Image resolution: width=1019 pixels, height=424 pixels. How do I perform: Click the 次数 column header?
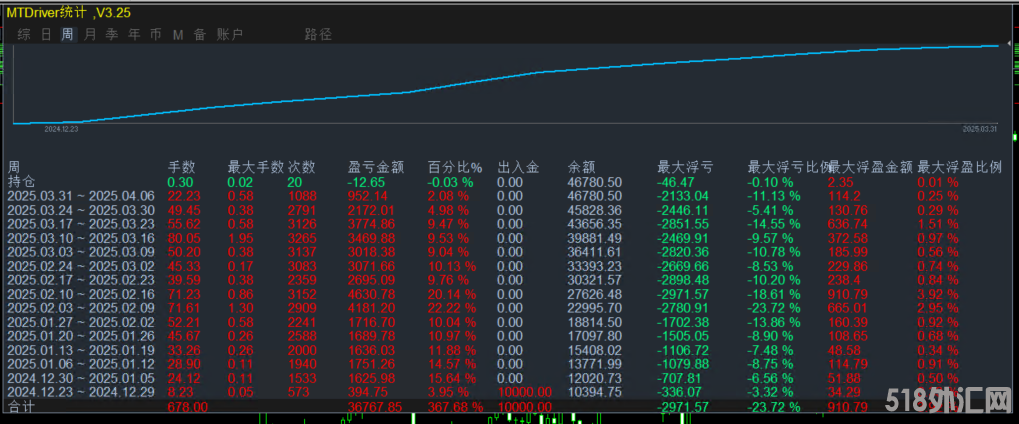pyautogui.click(x=302, y=168)
